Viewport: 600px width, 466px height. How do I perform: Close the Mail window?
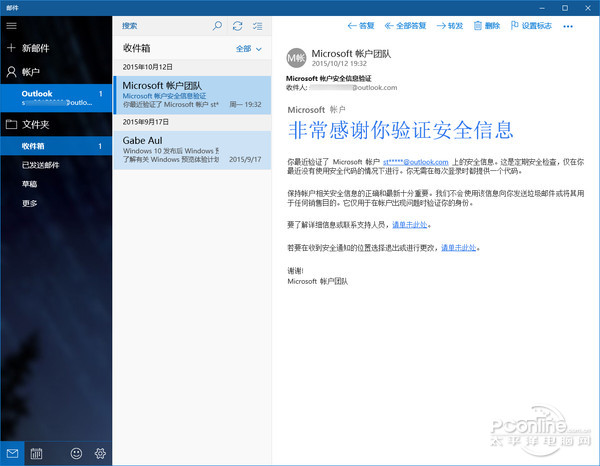(588, 8)
